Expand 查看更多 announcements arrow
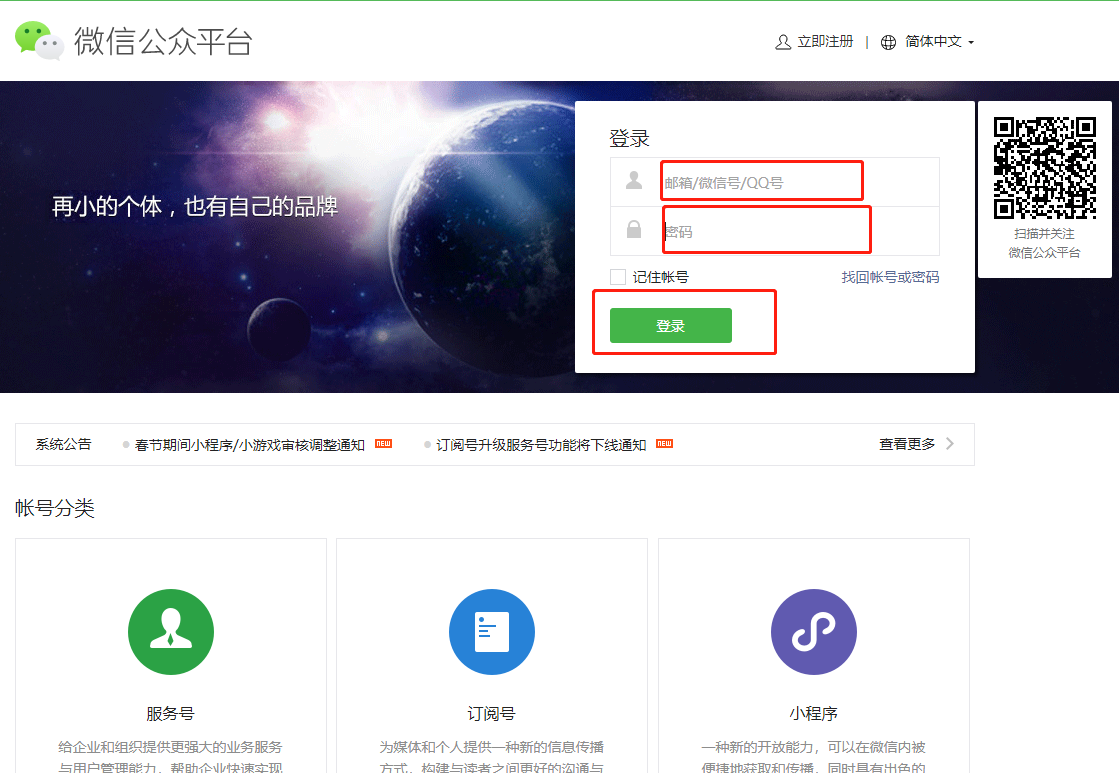 click(x=949, y=444)
